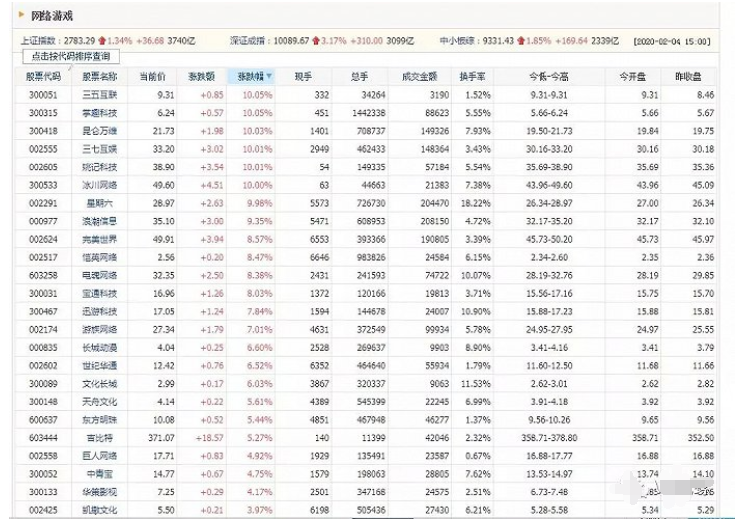Open stock name 天舟文化
This screenshot has width=746, height=525.
99,402
